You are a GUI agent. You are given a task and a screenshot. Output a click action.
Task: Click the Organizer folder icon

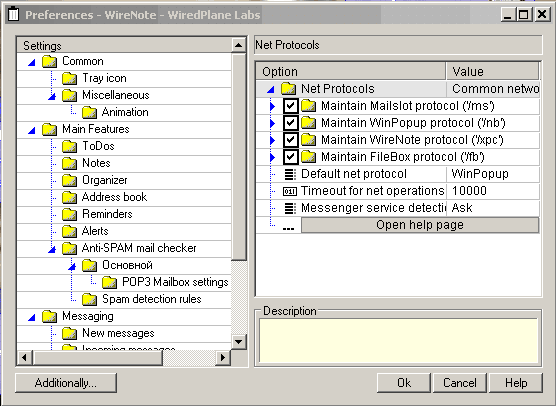click(x=70, y=180)
